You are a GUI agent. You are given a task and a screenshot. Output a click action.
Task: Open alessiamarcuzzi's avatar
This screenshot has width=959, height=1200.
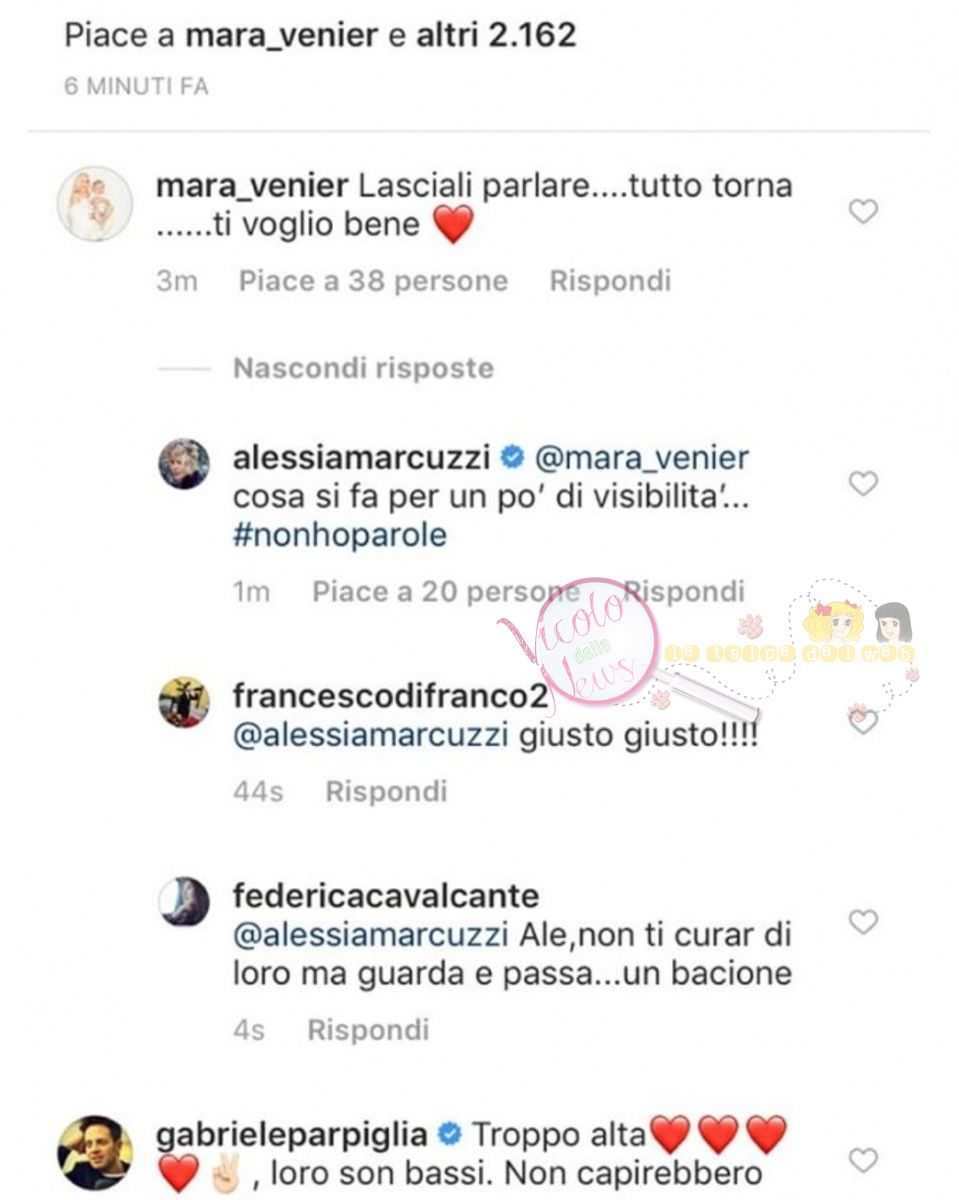(185, 464)
